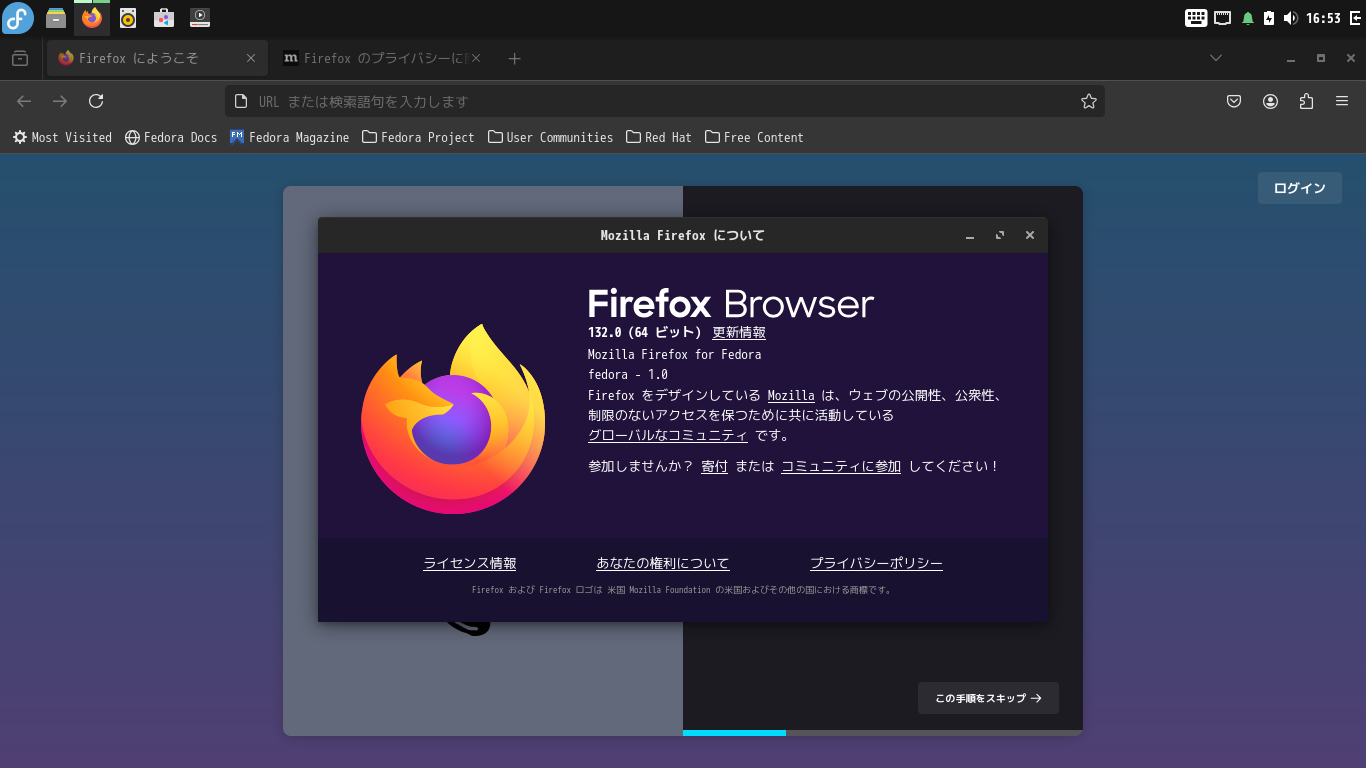Click the ログイン button
The width and height of the screenshot is (1366, 768).
point(1300,188)
